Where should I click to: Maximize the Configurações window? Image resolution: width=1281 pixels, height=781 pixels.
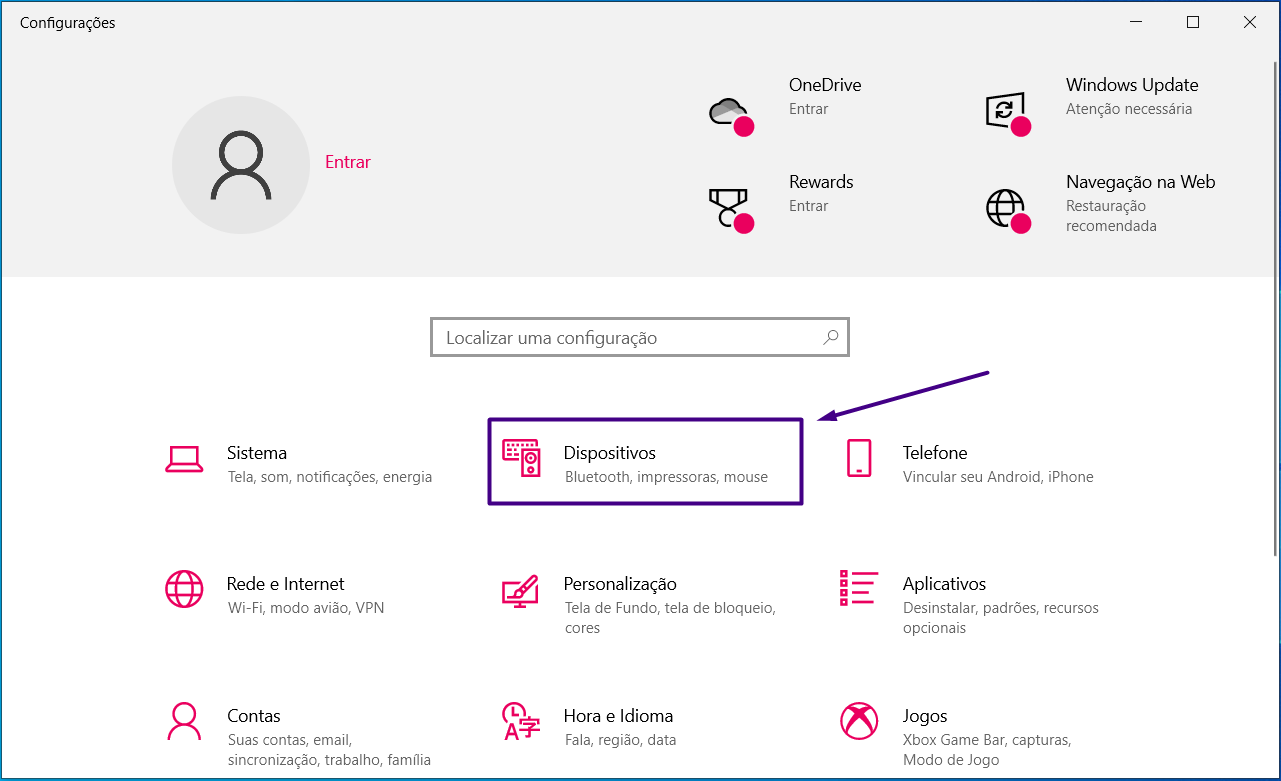click(1193, 22)
